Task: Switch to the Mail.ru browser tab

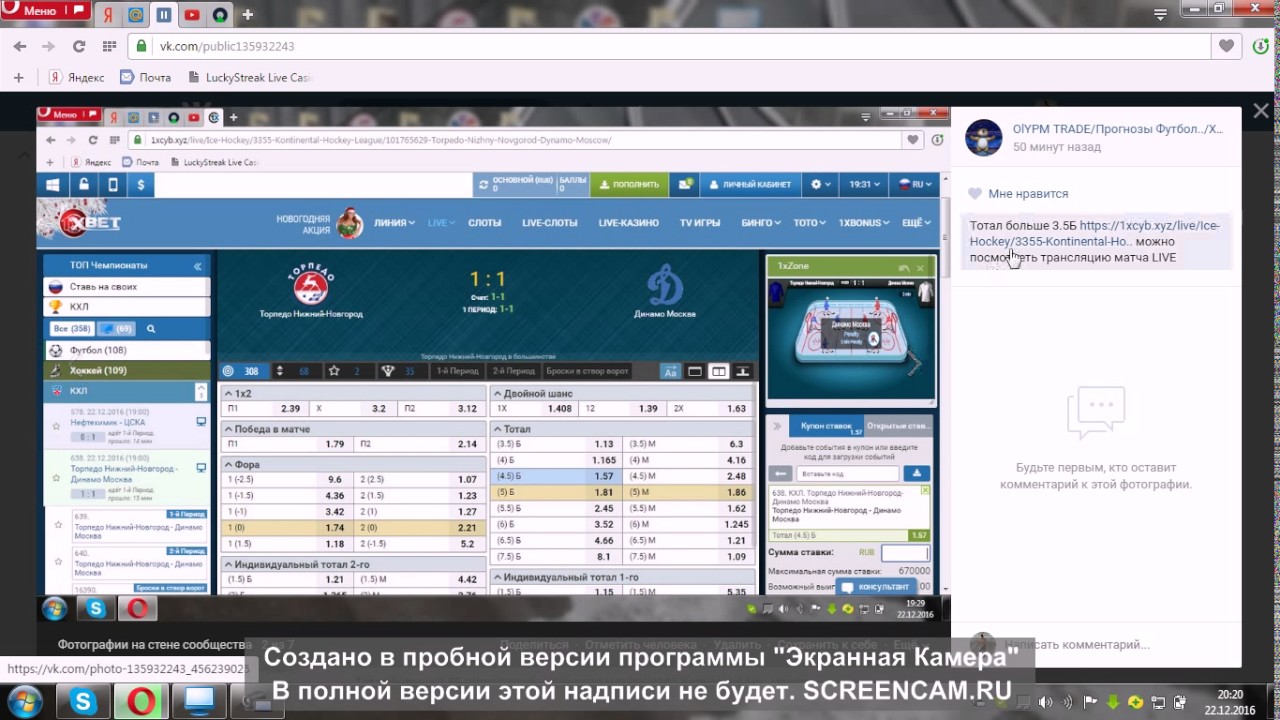Action: click(136, 15)
